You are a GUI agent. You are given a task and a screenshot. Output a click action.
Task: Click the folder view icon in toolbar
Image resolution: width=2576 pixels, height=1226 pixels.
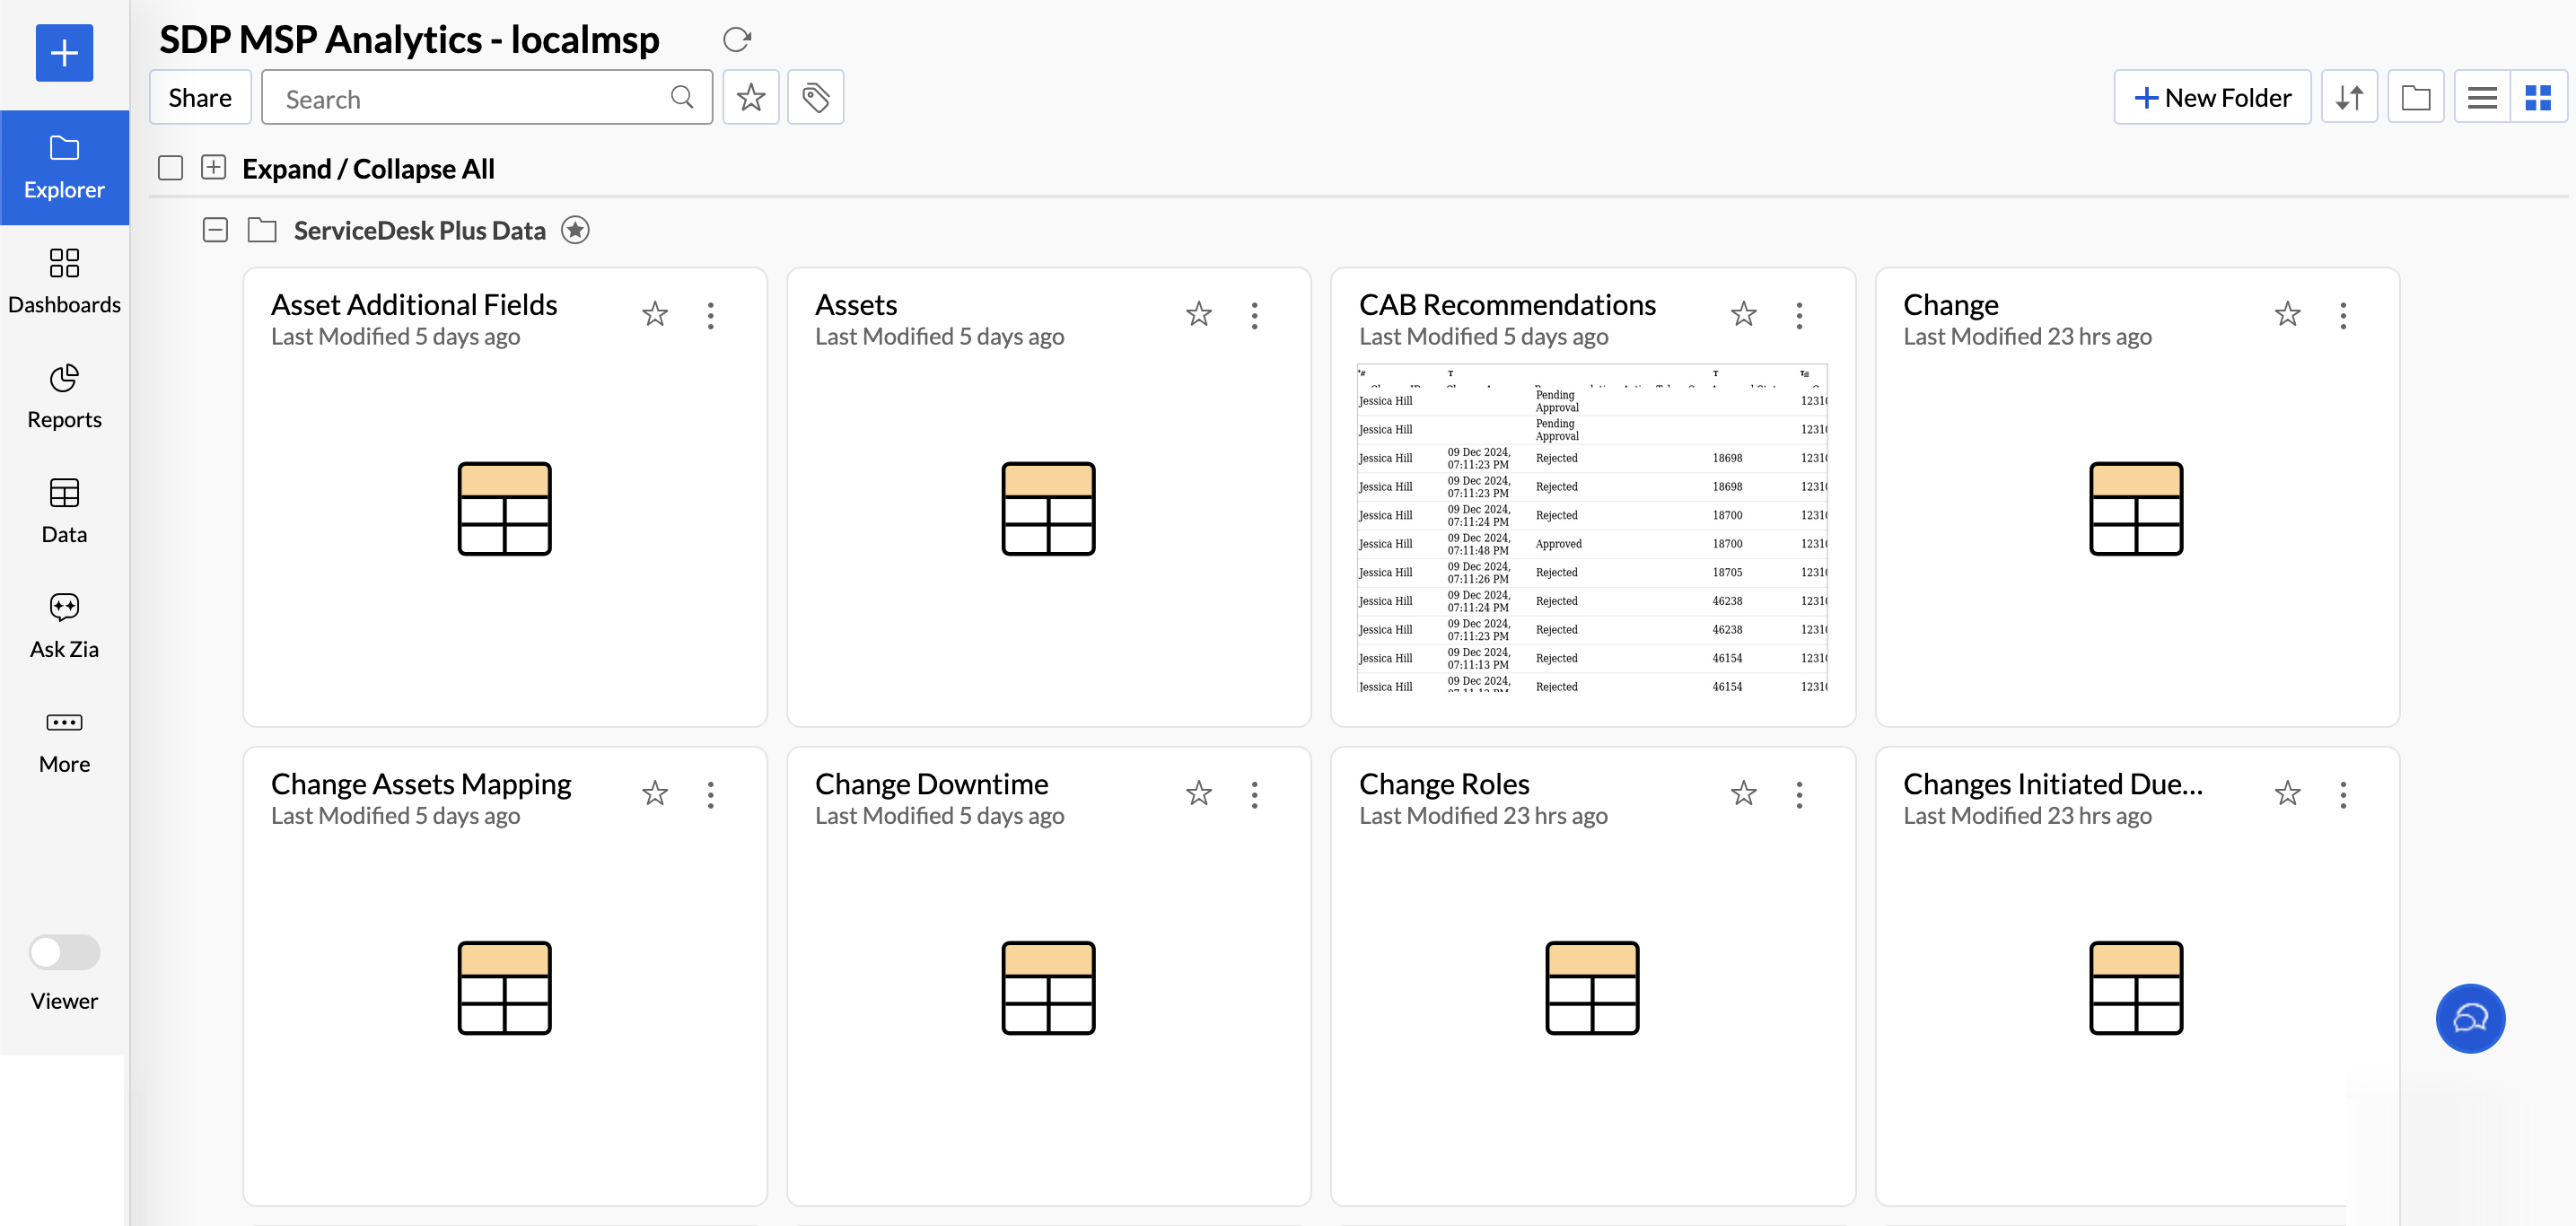2415,98
